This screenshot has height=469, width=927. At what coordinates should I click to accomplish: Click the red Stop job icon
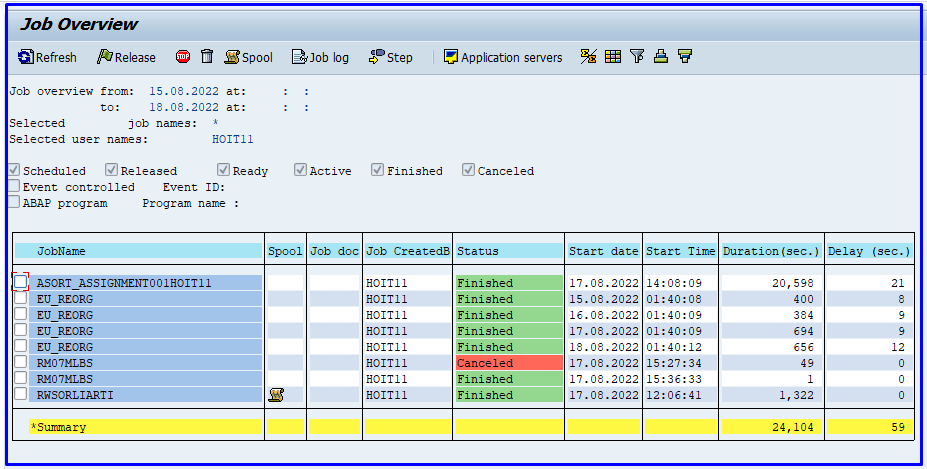pos(183,57)
